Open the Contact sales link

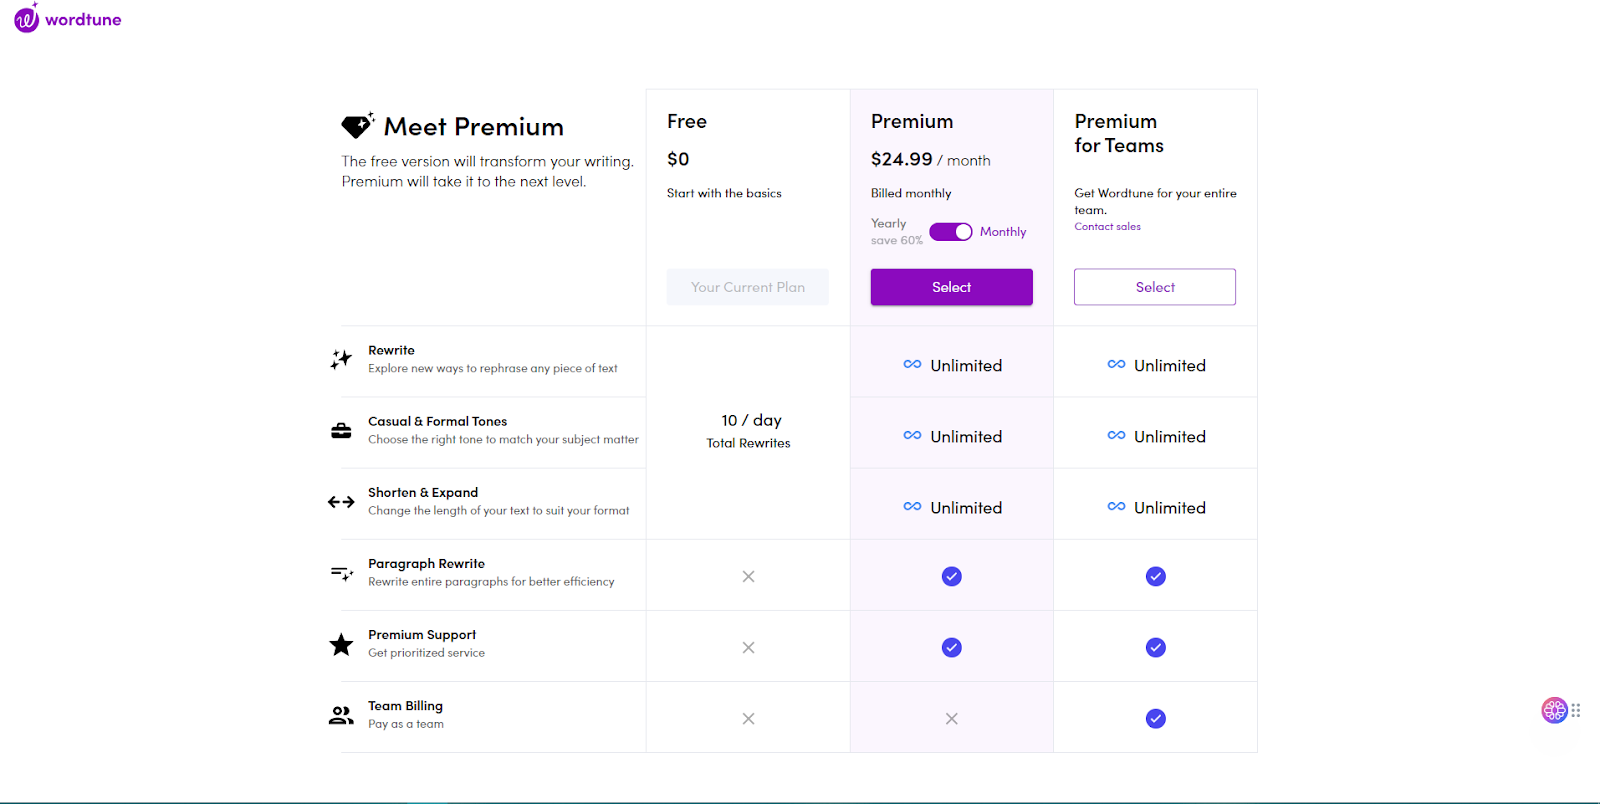point(1108,227)
